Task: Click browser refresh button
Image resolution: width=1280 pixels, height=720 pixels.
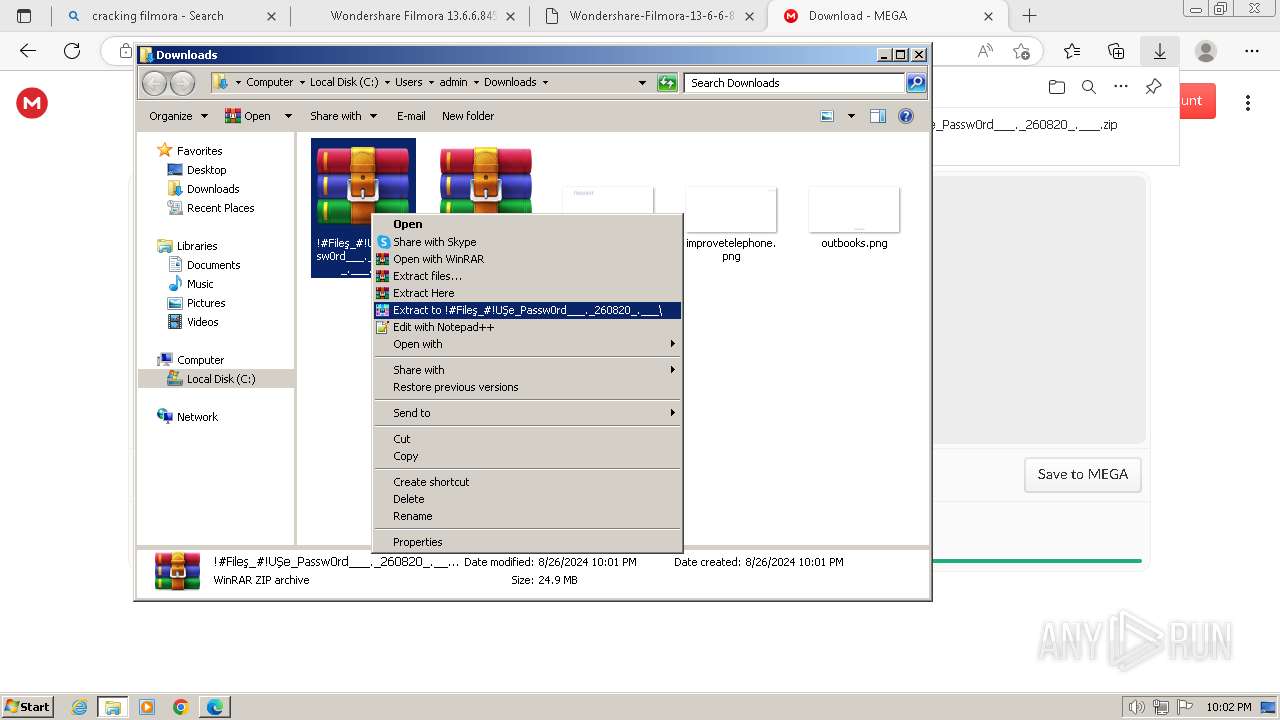Action: [x=72, y=51]
